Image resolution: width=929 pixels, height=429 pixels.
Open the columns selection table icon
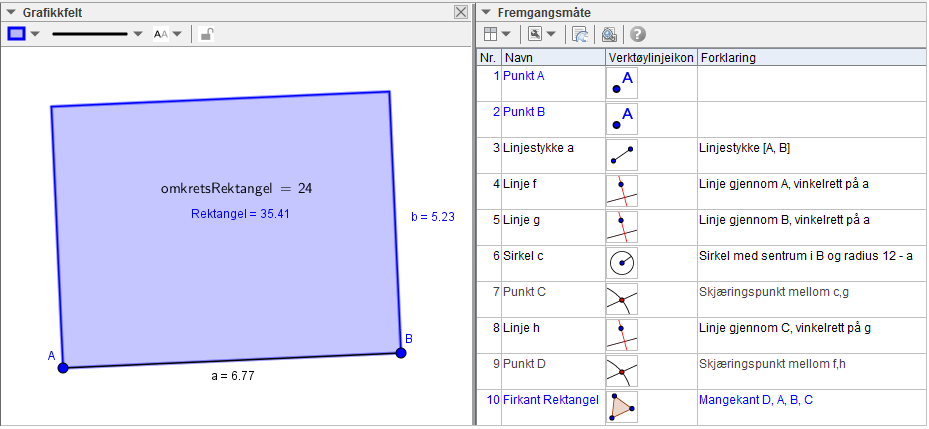[491, 34]
